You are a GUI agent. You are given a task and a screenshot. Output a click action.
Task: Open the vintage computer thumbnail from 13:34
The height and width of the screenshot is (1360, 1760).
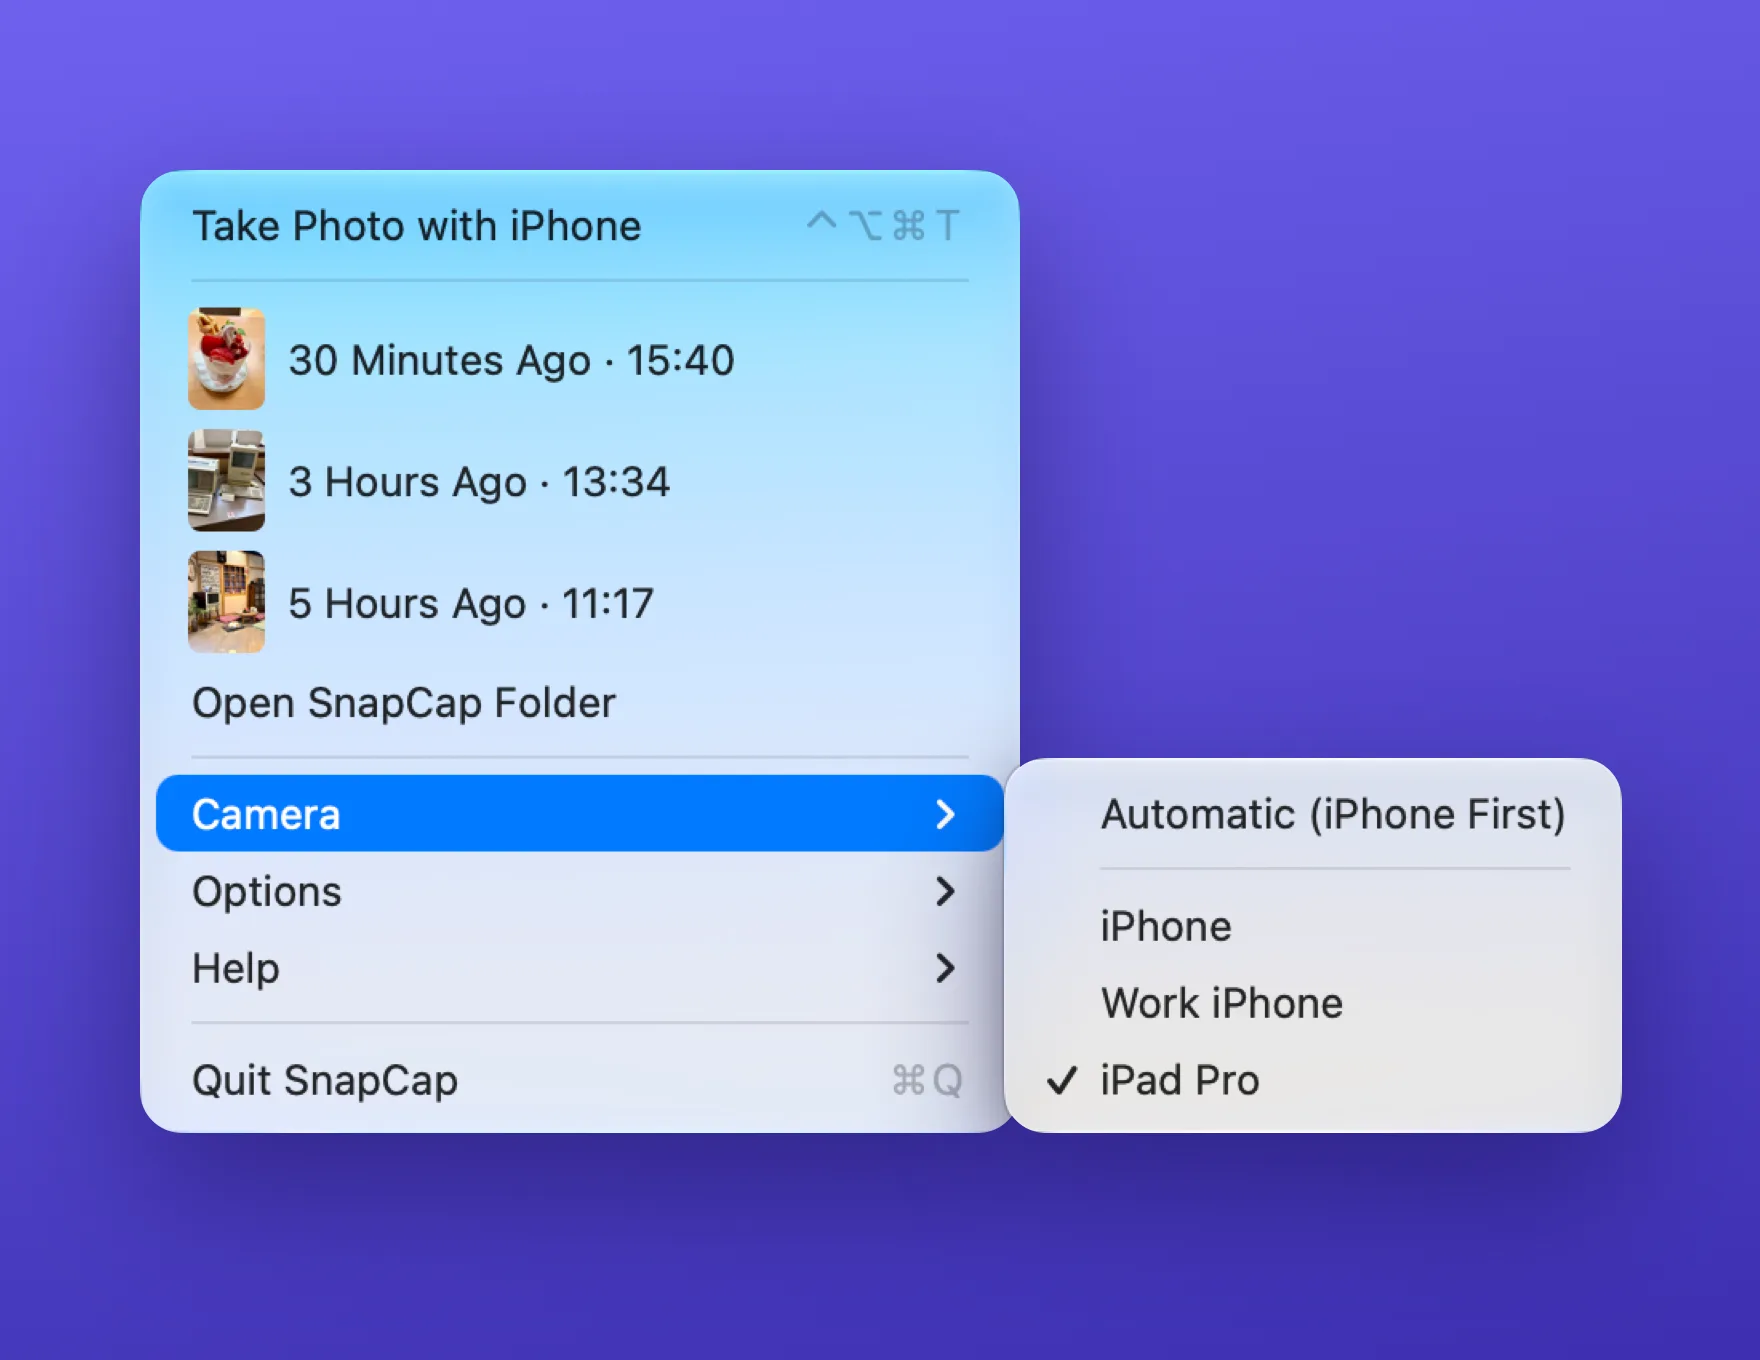point(227,481)
